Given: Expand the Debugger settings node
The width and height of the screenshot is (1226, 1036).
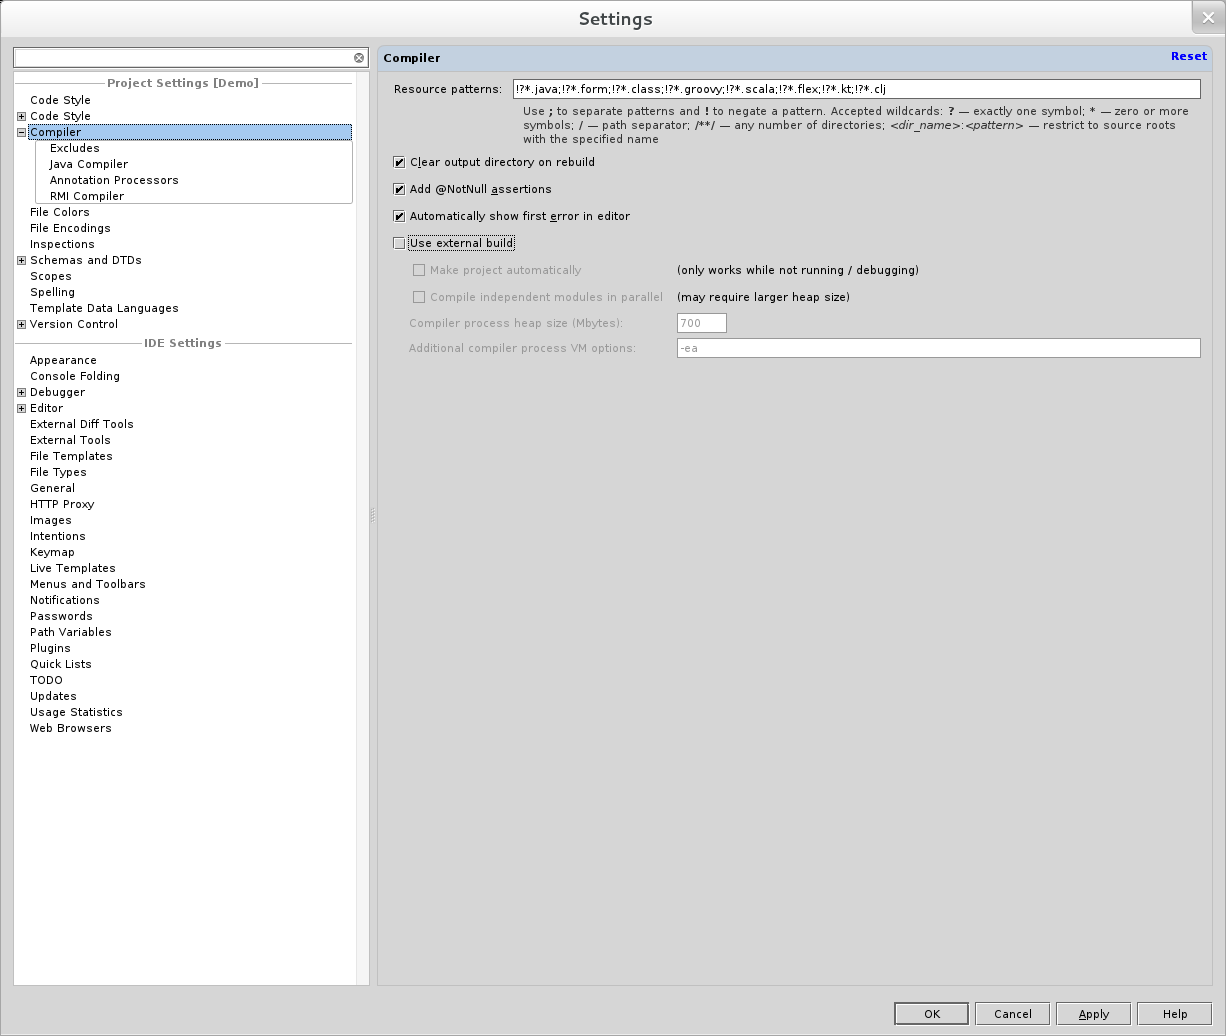Looking at the screenshot, I should coord(21,392).
